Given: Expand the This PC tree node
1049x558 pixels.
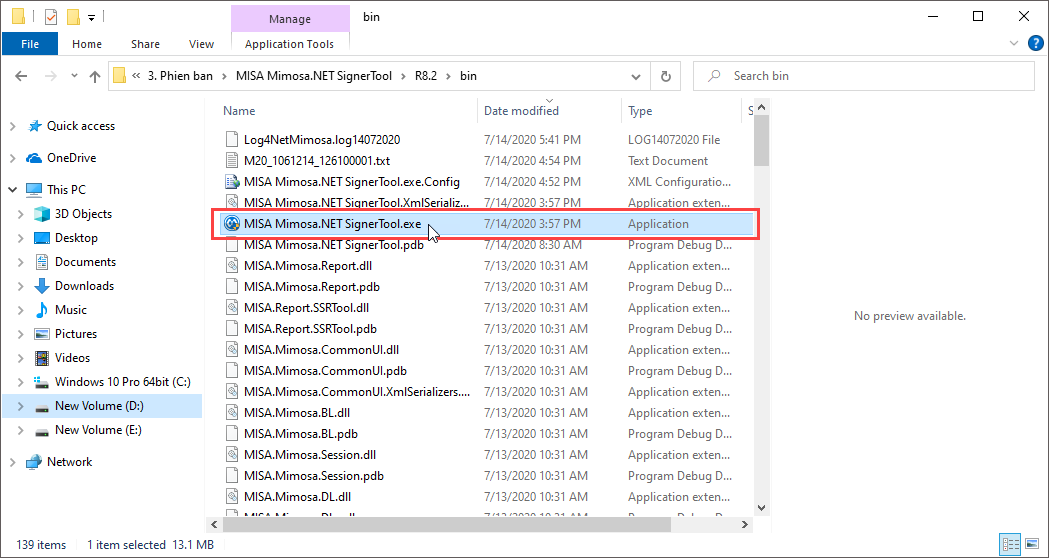Looking at the screenshot, I should [12, 190].
